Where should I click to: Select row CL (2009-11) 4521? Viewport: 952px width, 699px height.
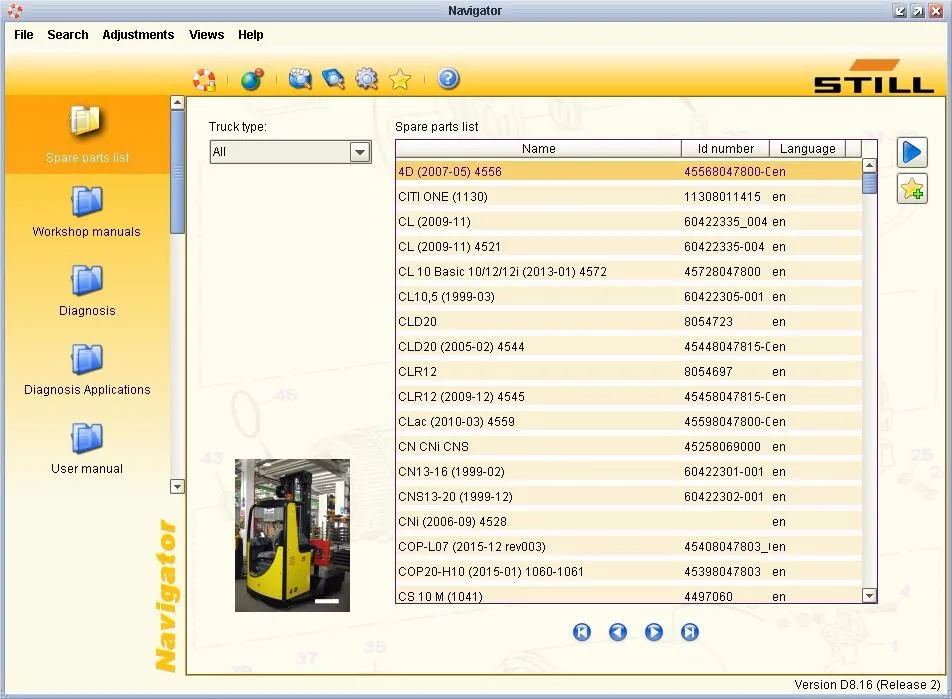tap(628, 247)
